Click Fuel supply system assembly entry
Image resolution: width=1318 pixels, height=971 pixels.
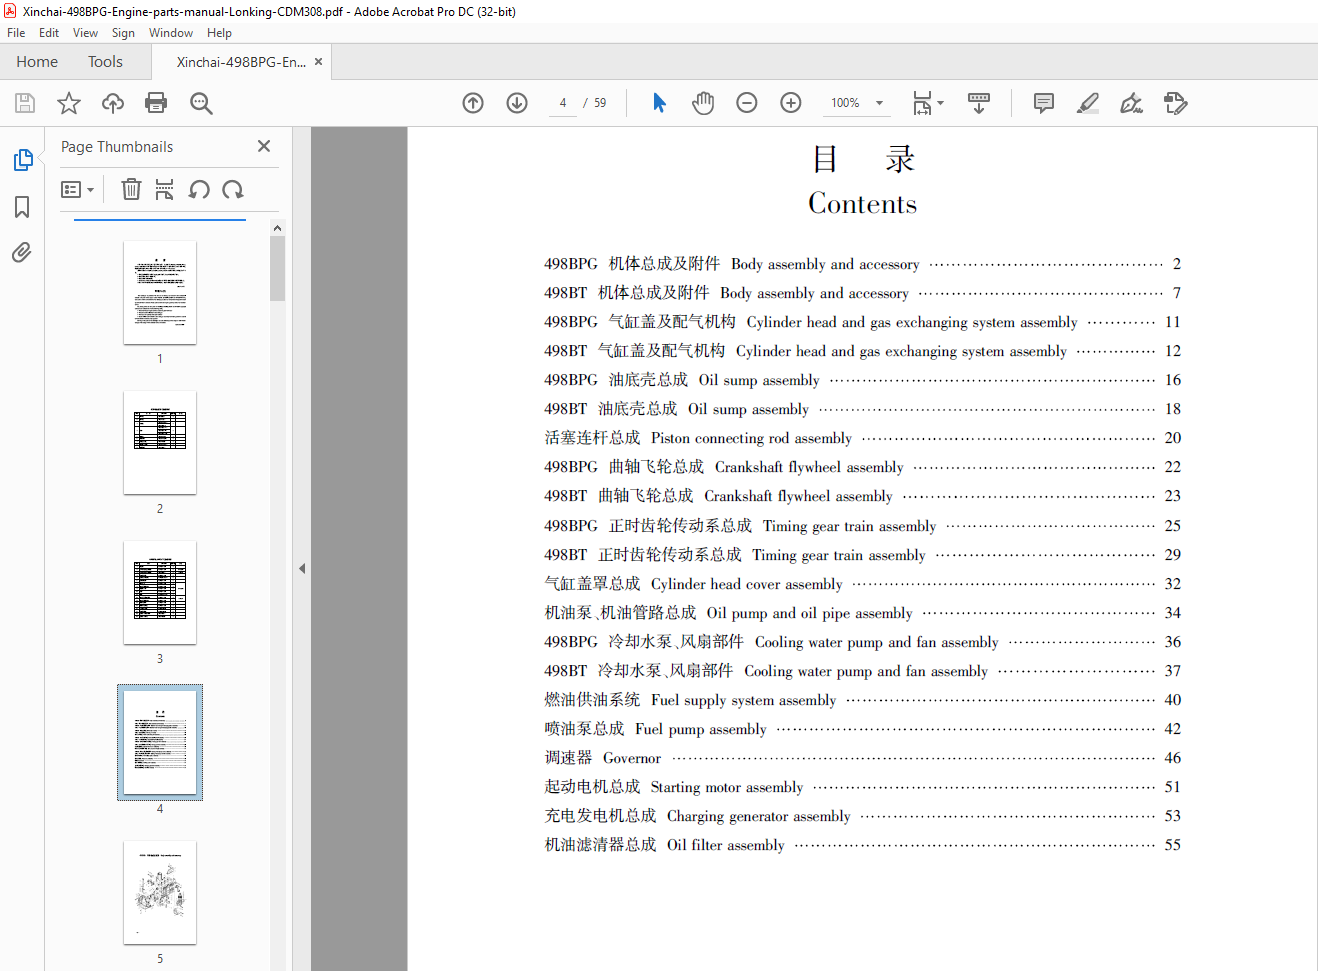[862, 700]
